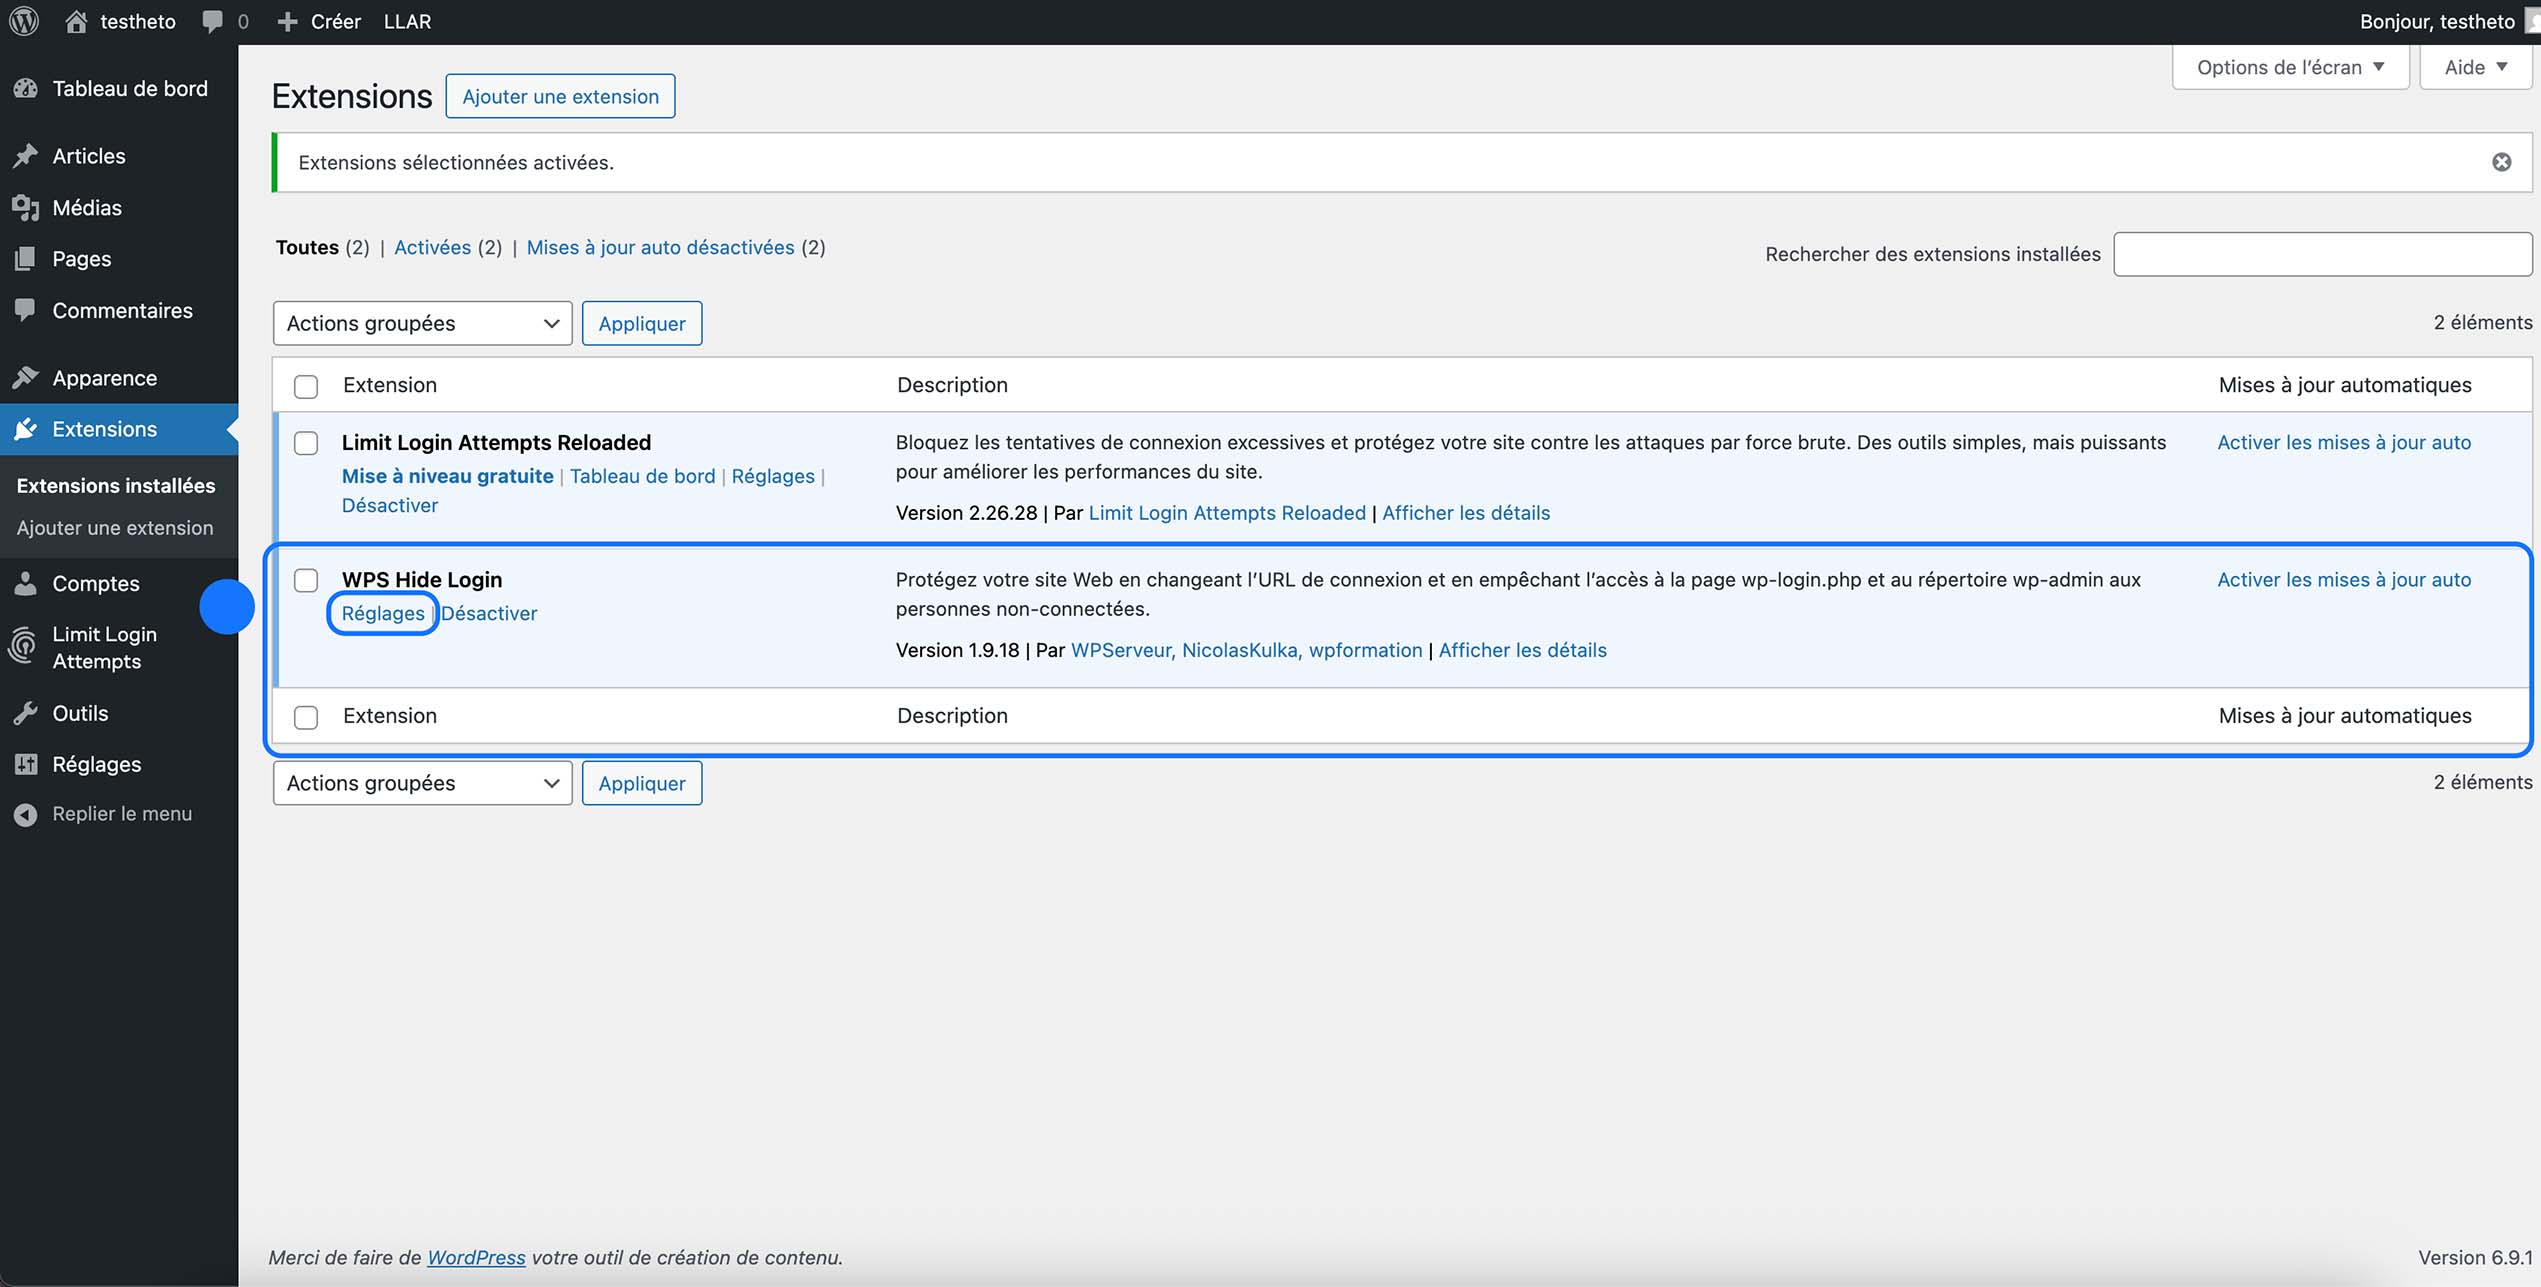Image resolution: width=2541 pixels, height=1287 pixels.
Task: Check the WPS Hide Login checkbox
Action: [305, 580]
